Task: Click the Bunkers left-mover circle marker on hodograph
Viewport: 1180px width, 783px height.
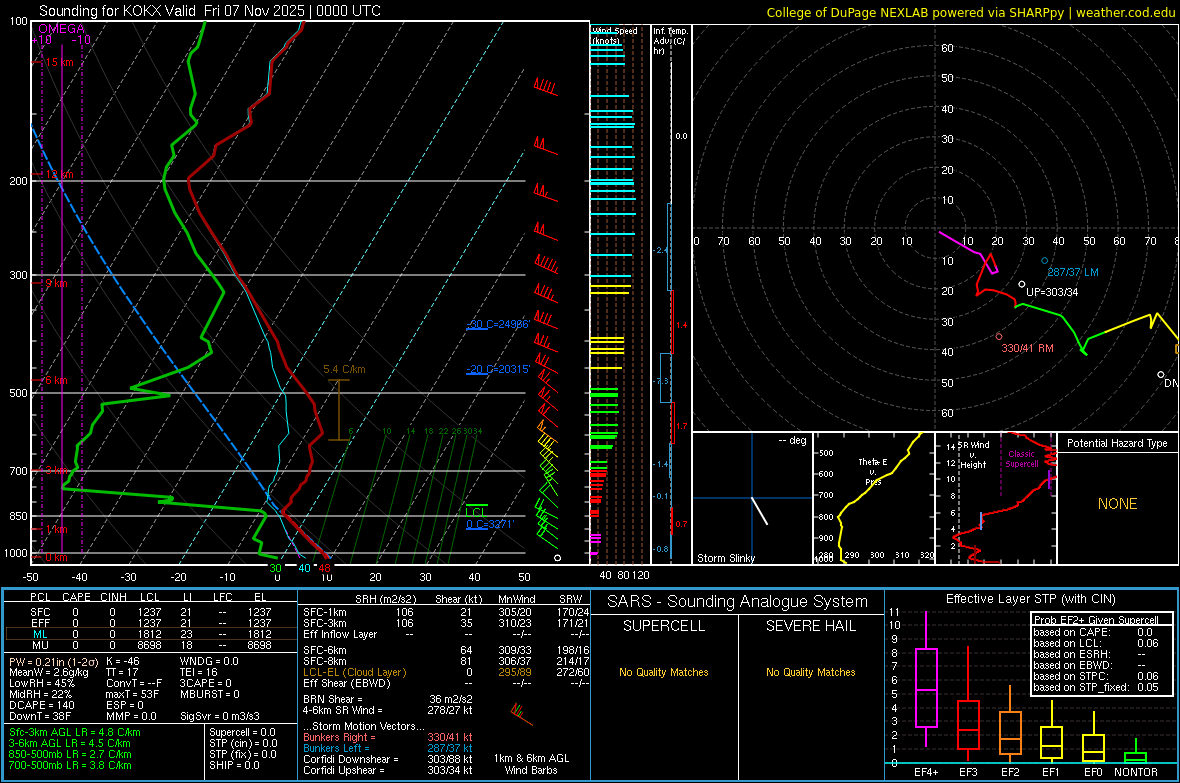Action: [1045, 260]
